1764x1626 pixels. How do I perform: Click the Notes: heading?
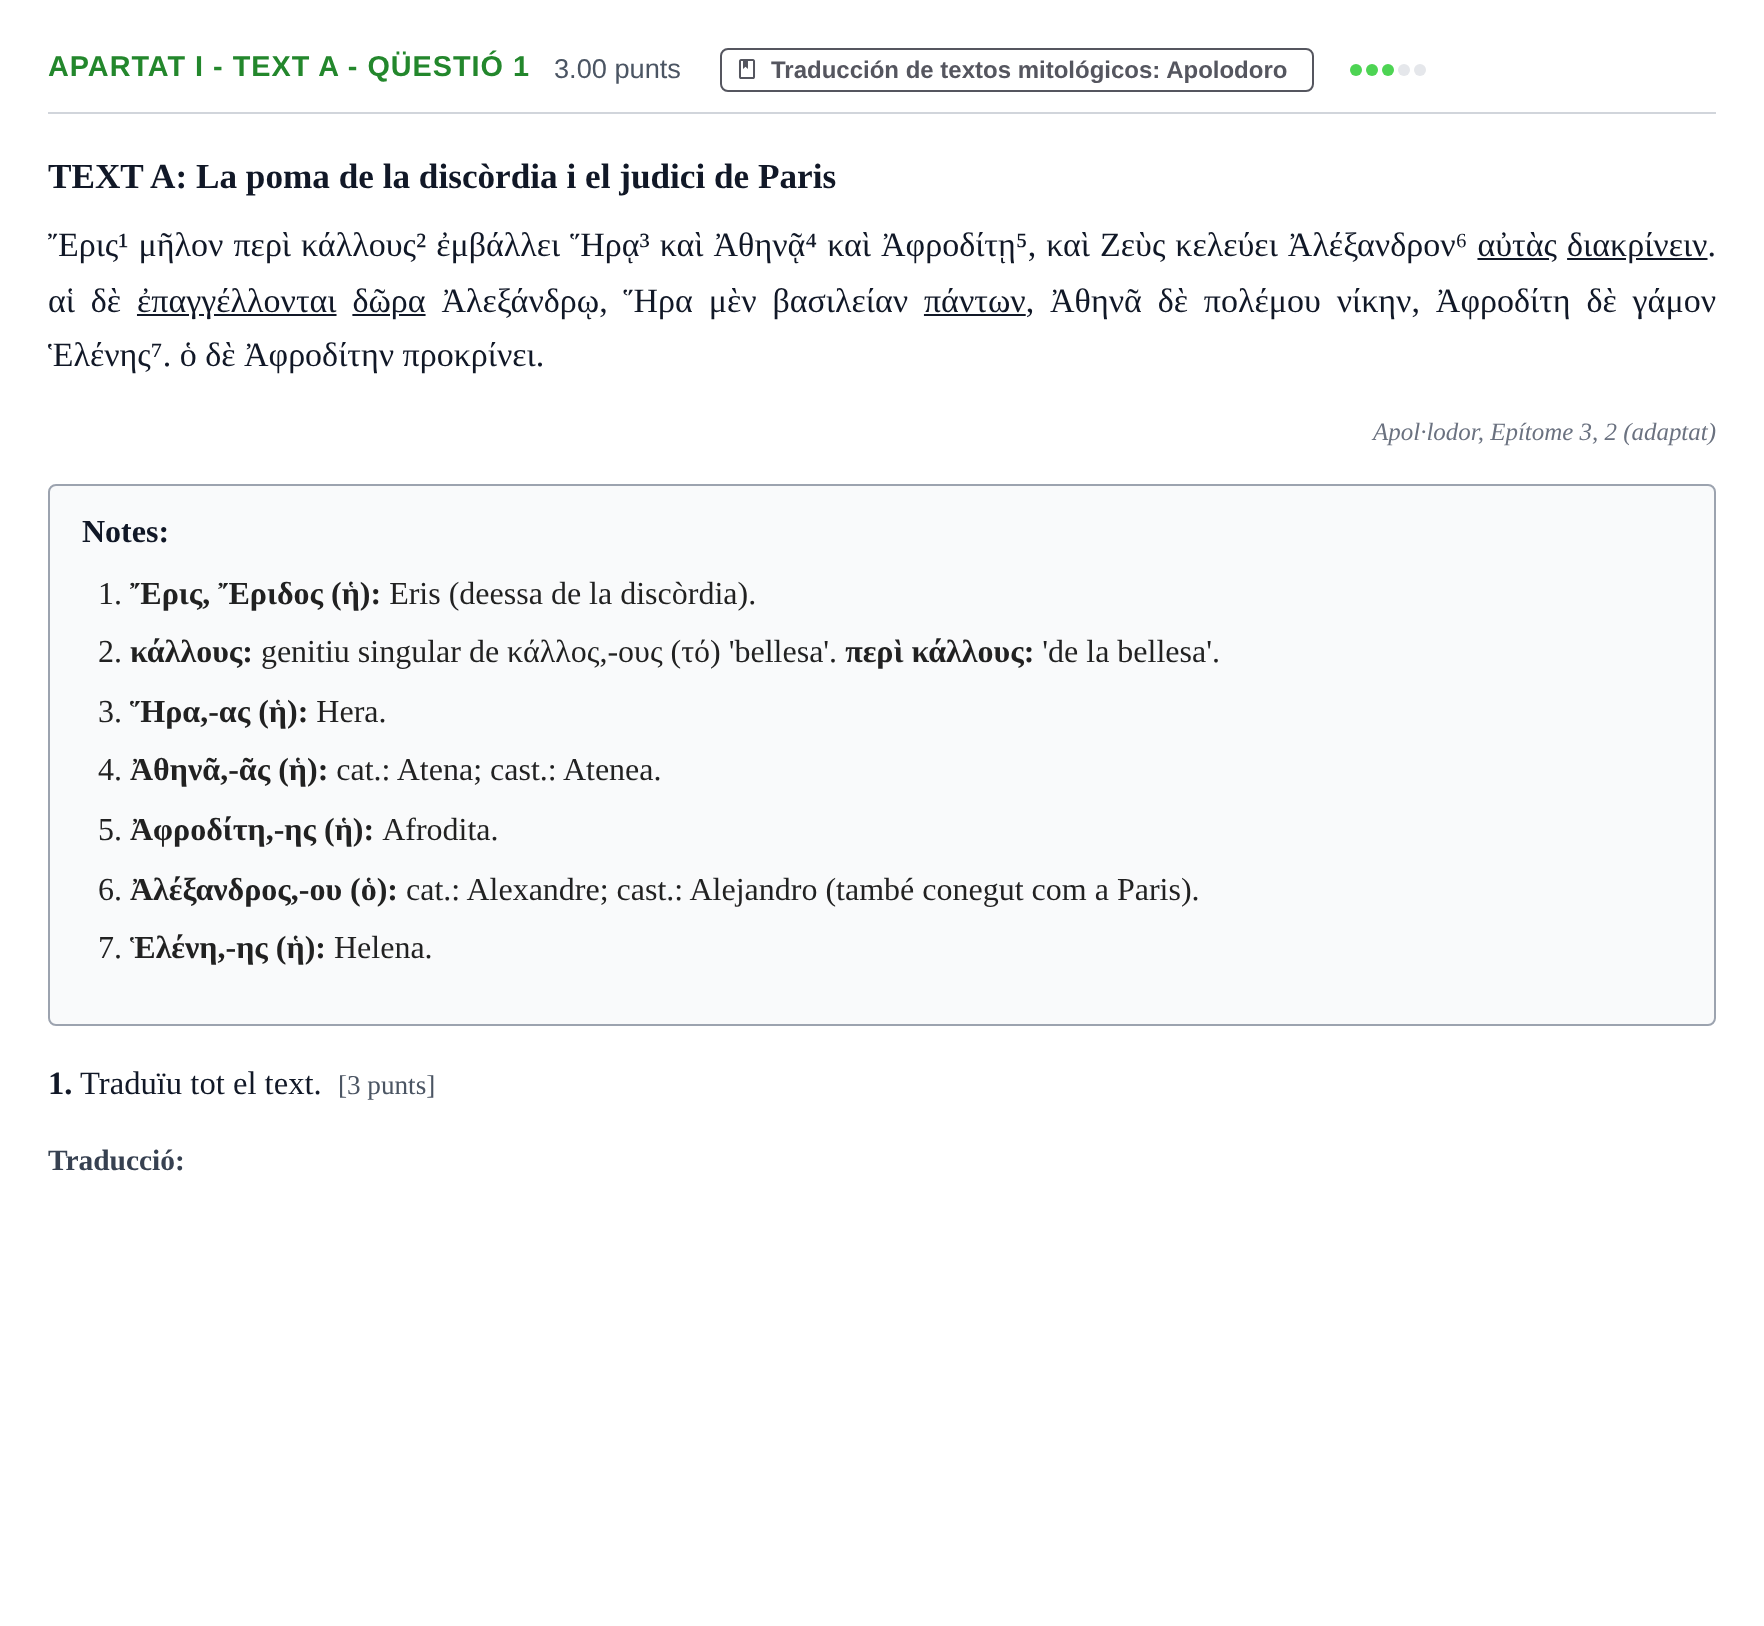tap(125, 532)
